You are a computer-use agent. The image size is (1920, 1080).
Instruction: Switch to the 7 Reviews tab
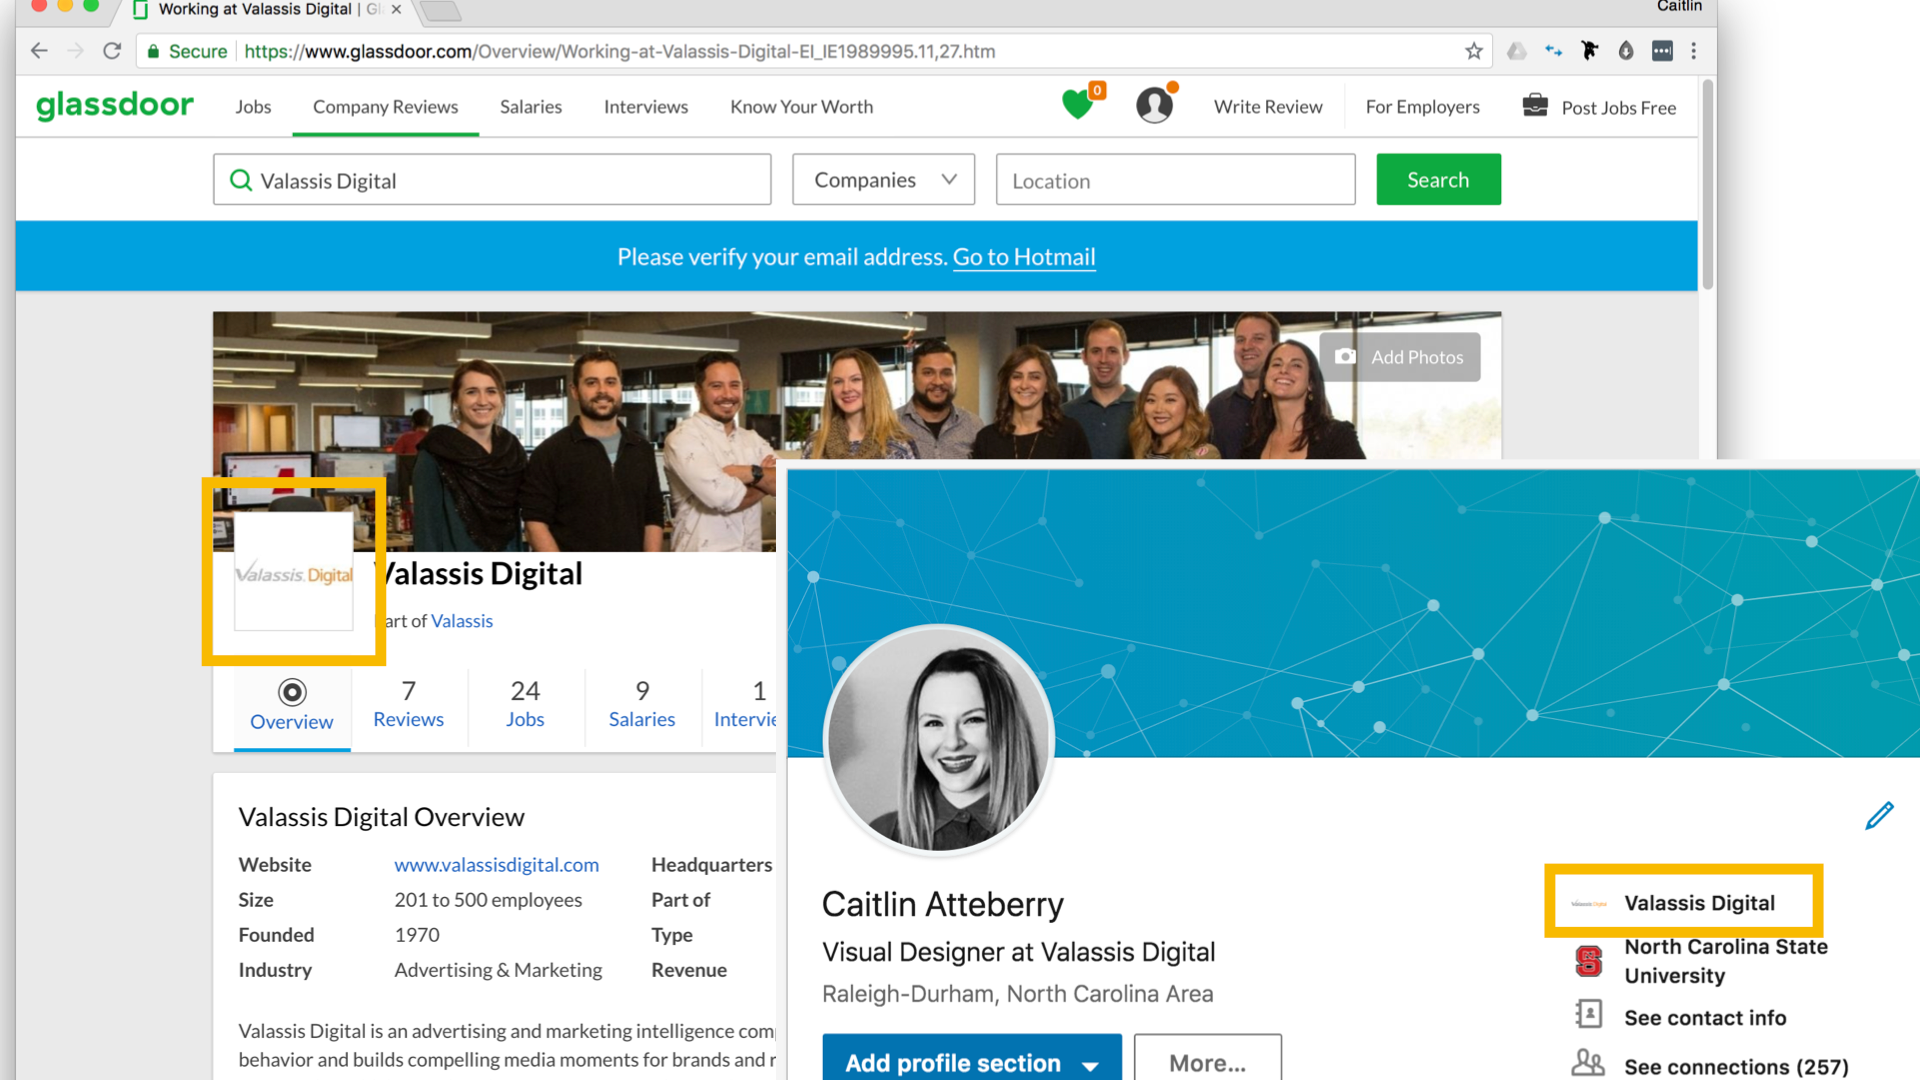point(408,704)
